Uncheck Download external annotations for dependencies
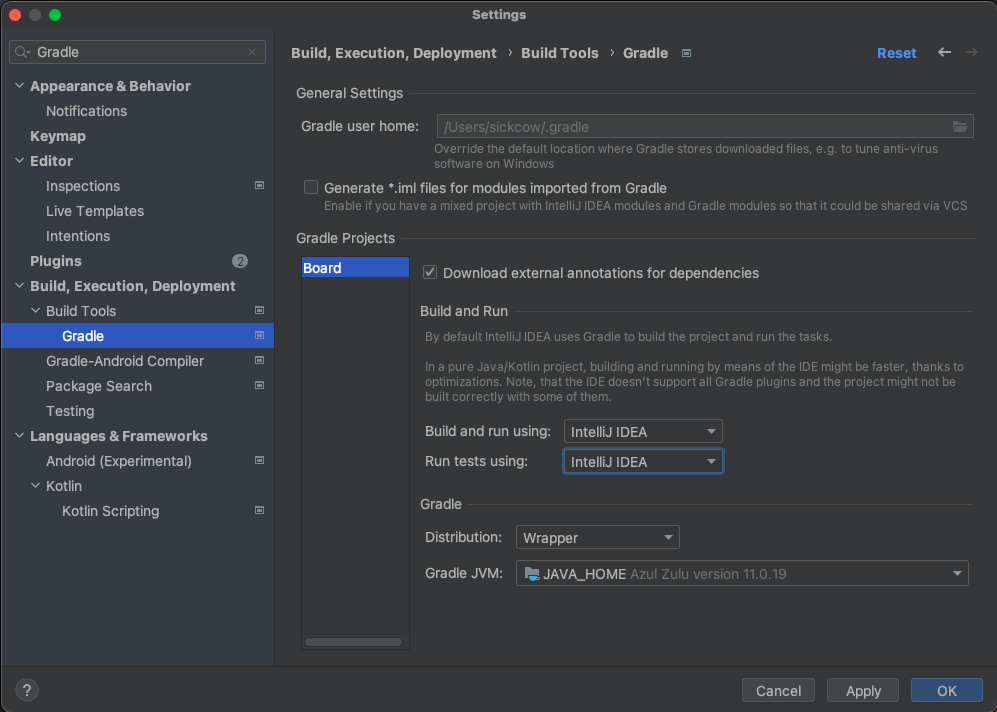 pos(430,272)
